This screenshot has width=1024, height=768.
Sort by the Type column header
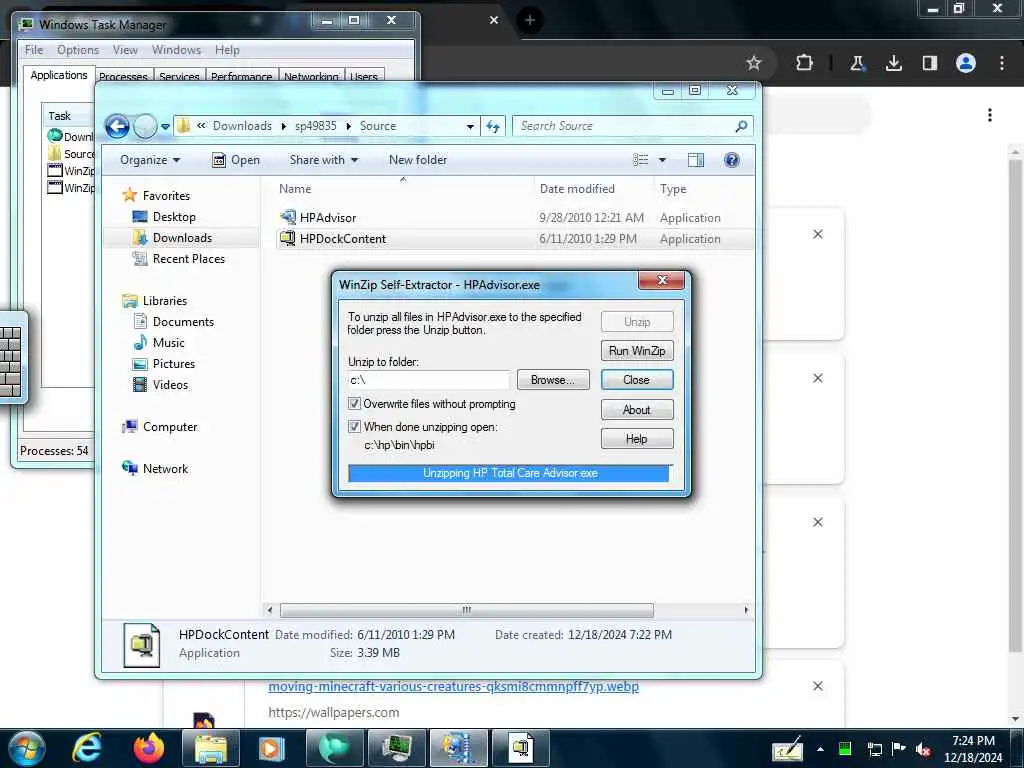pos(673,189)
